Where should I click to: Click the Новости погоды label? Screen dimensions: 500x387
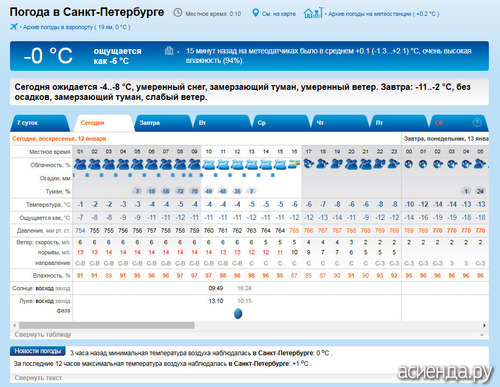38,351
